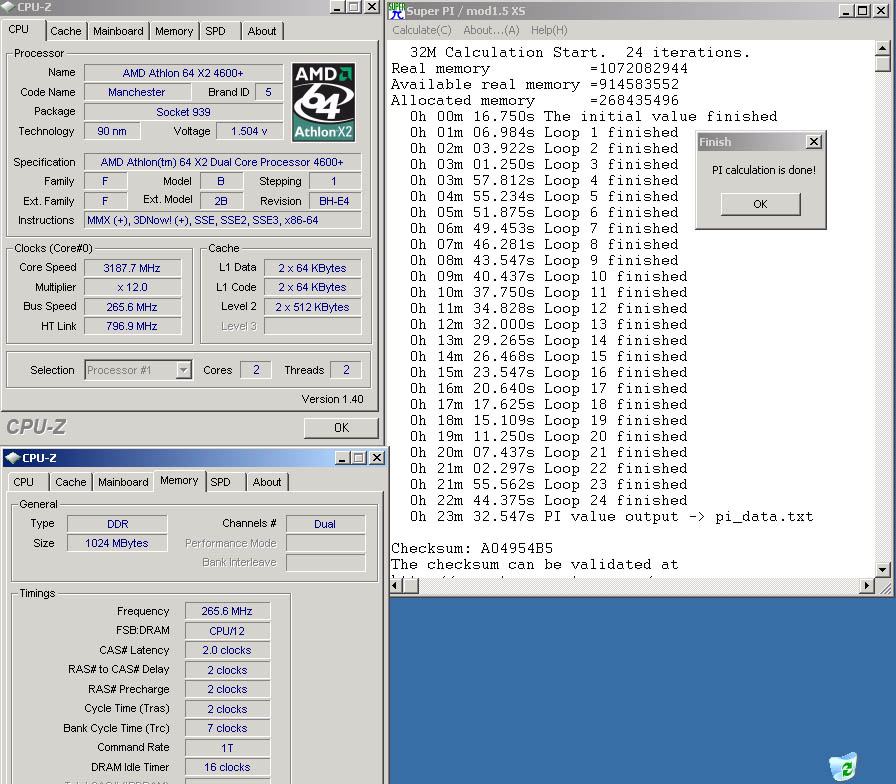Click Super PI horizontal scrollbar right arrow
The width and height of the screenshot is (896, 784).
pyautogui.click(x=868, y=586)
